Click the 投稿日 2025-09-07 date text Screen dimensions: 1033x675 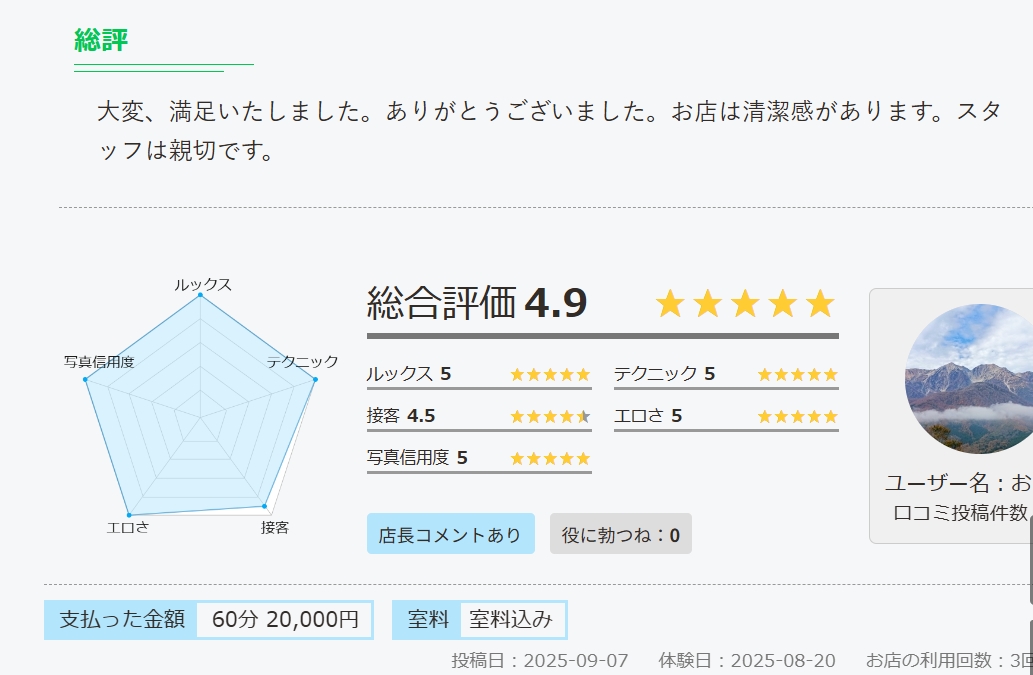click(540, 661)
